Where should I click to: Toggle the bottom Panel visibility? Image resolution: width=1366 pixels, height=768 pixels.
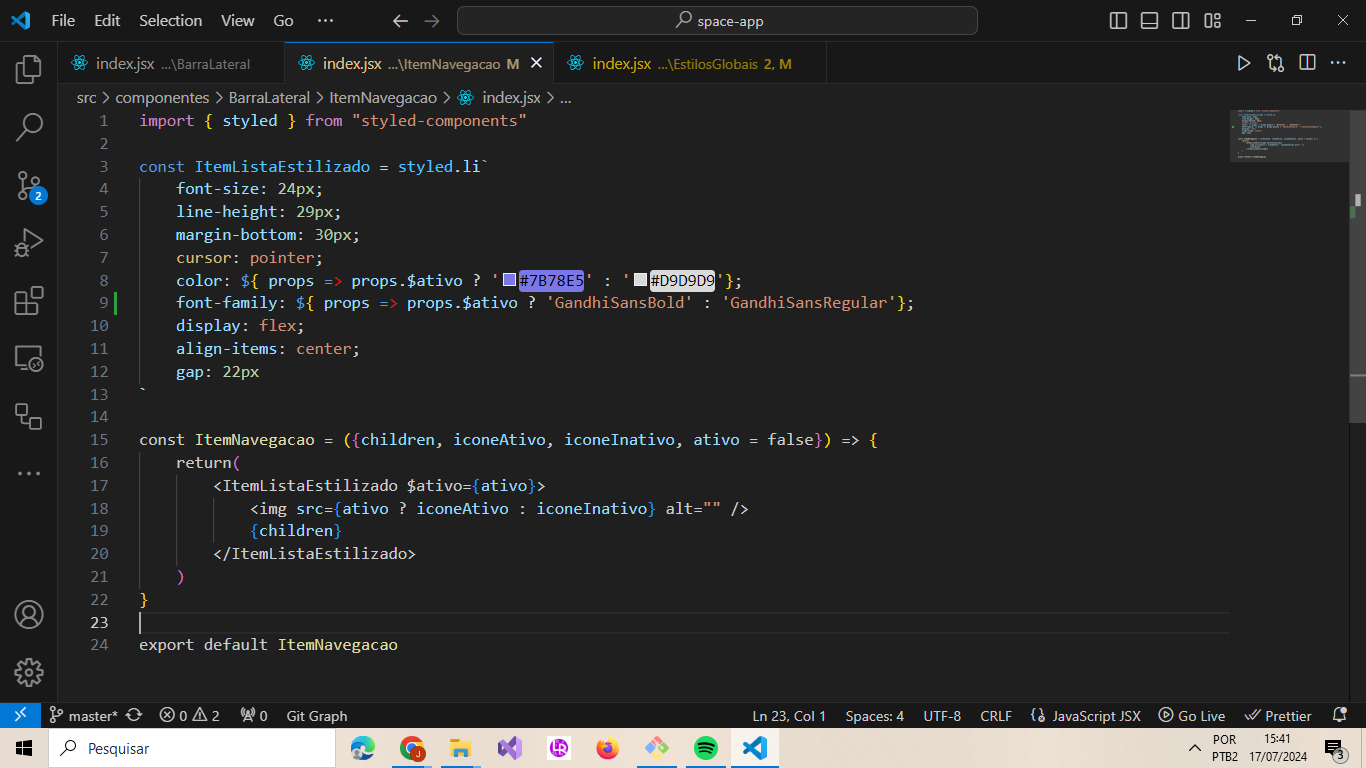click(1150, 20)
